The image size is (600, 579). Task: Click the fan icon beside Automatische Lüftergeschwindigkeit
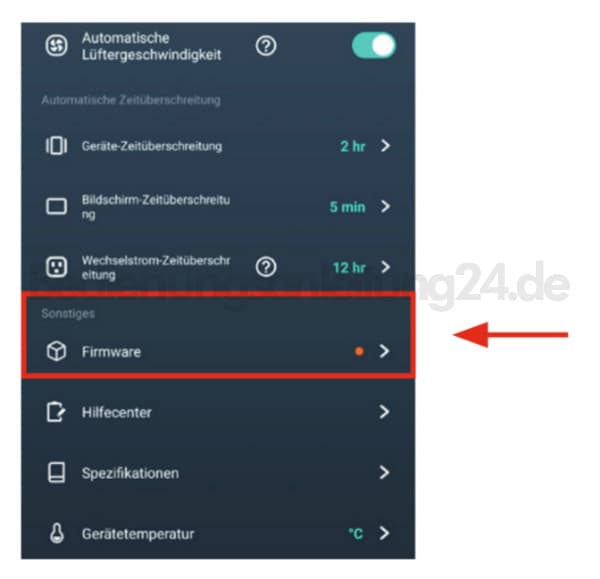click(x=57, y=46)
